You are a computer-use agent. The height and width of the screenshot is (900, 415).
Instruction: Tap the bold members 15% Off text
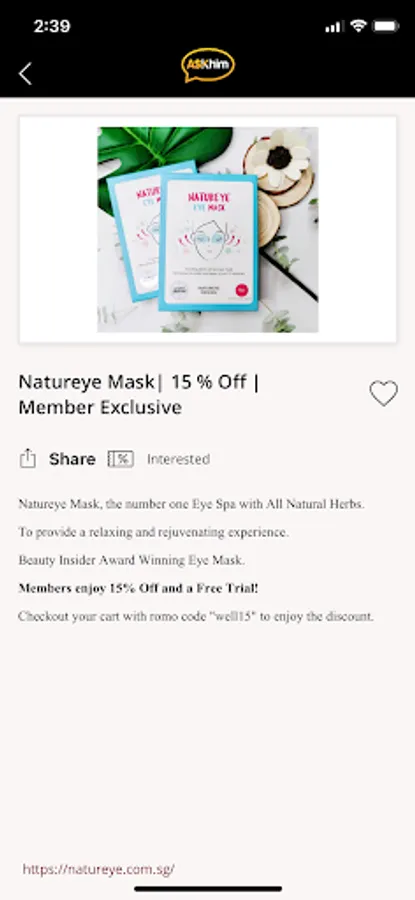pyautogui.click(x=138, y=588)
